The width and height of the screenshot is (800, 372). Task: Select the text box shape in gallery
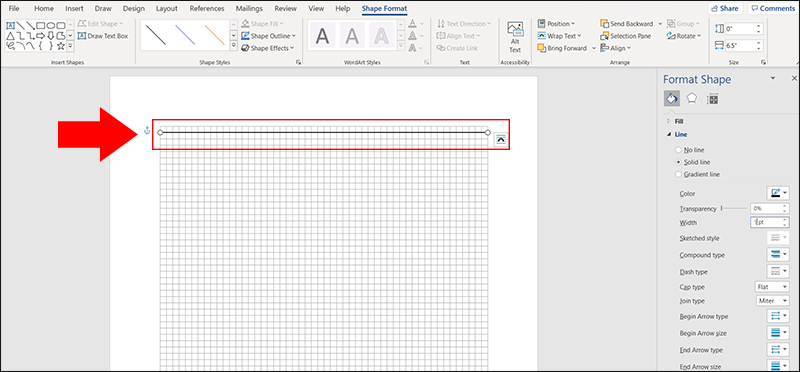[x=10, y=25]
